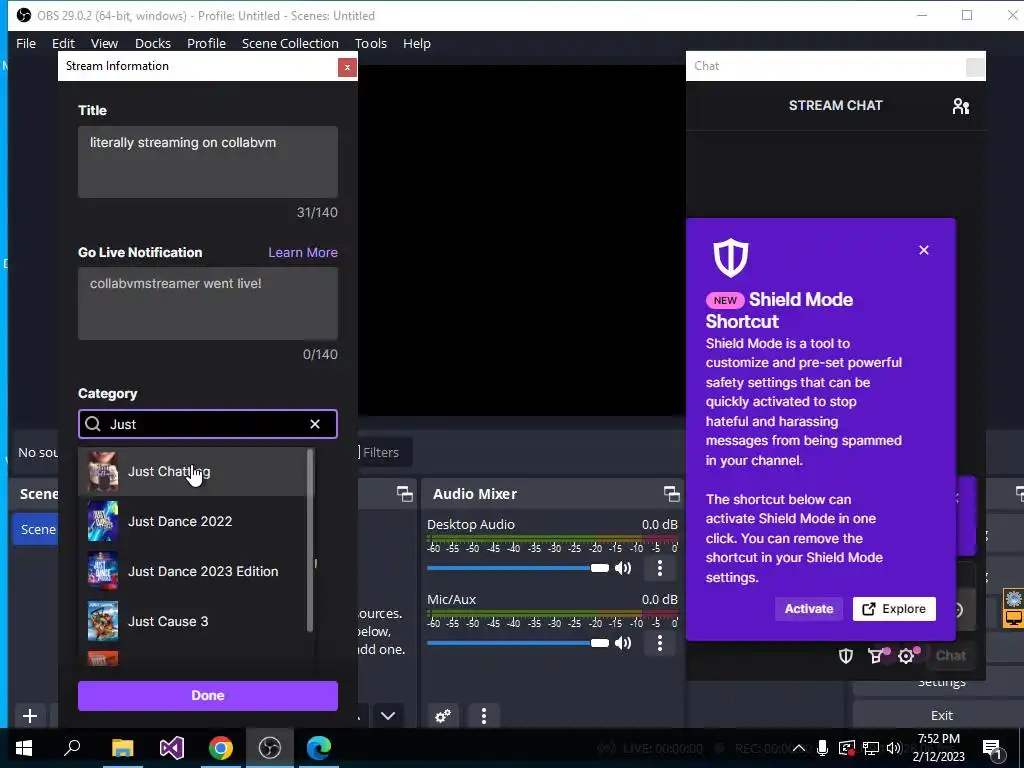Open Desktop Audio options menu
Screen dimensions: 1024x768
[660, 568]
